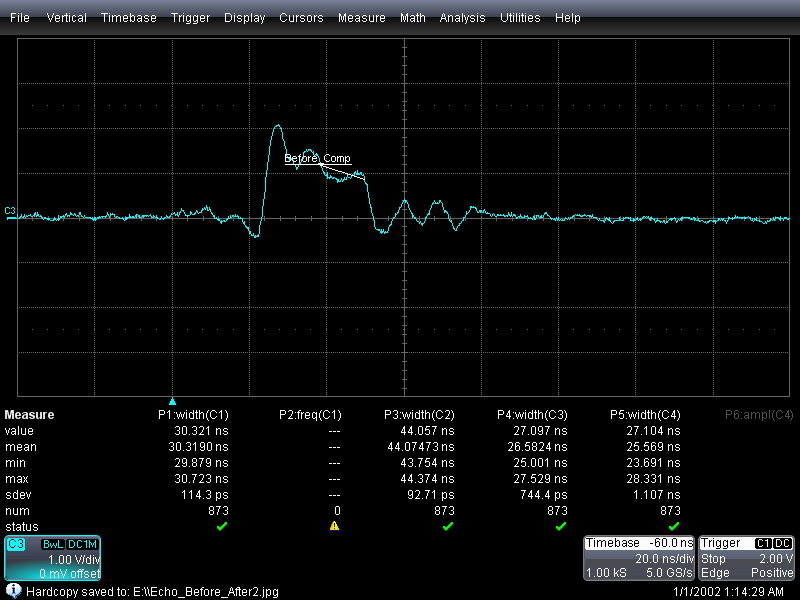Open the Analysis menu
The height and width of the screenshot is (600, 800).
point(462,18)
